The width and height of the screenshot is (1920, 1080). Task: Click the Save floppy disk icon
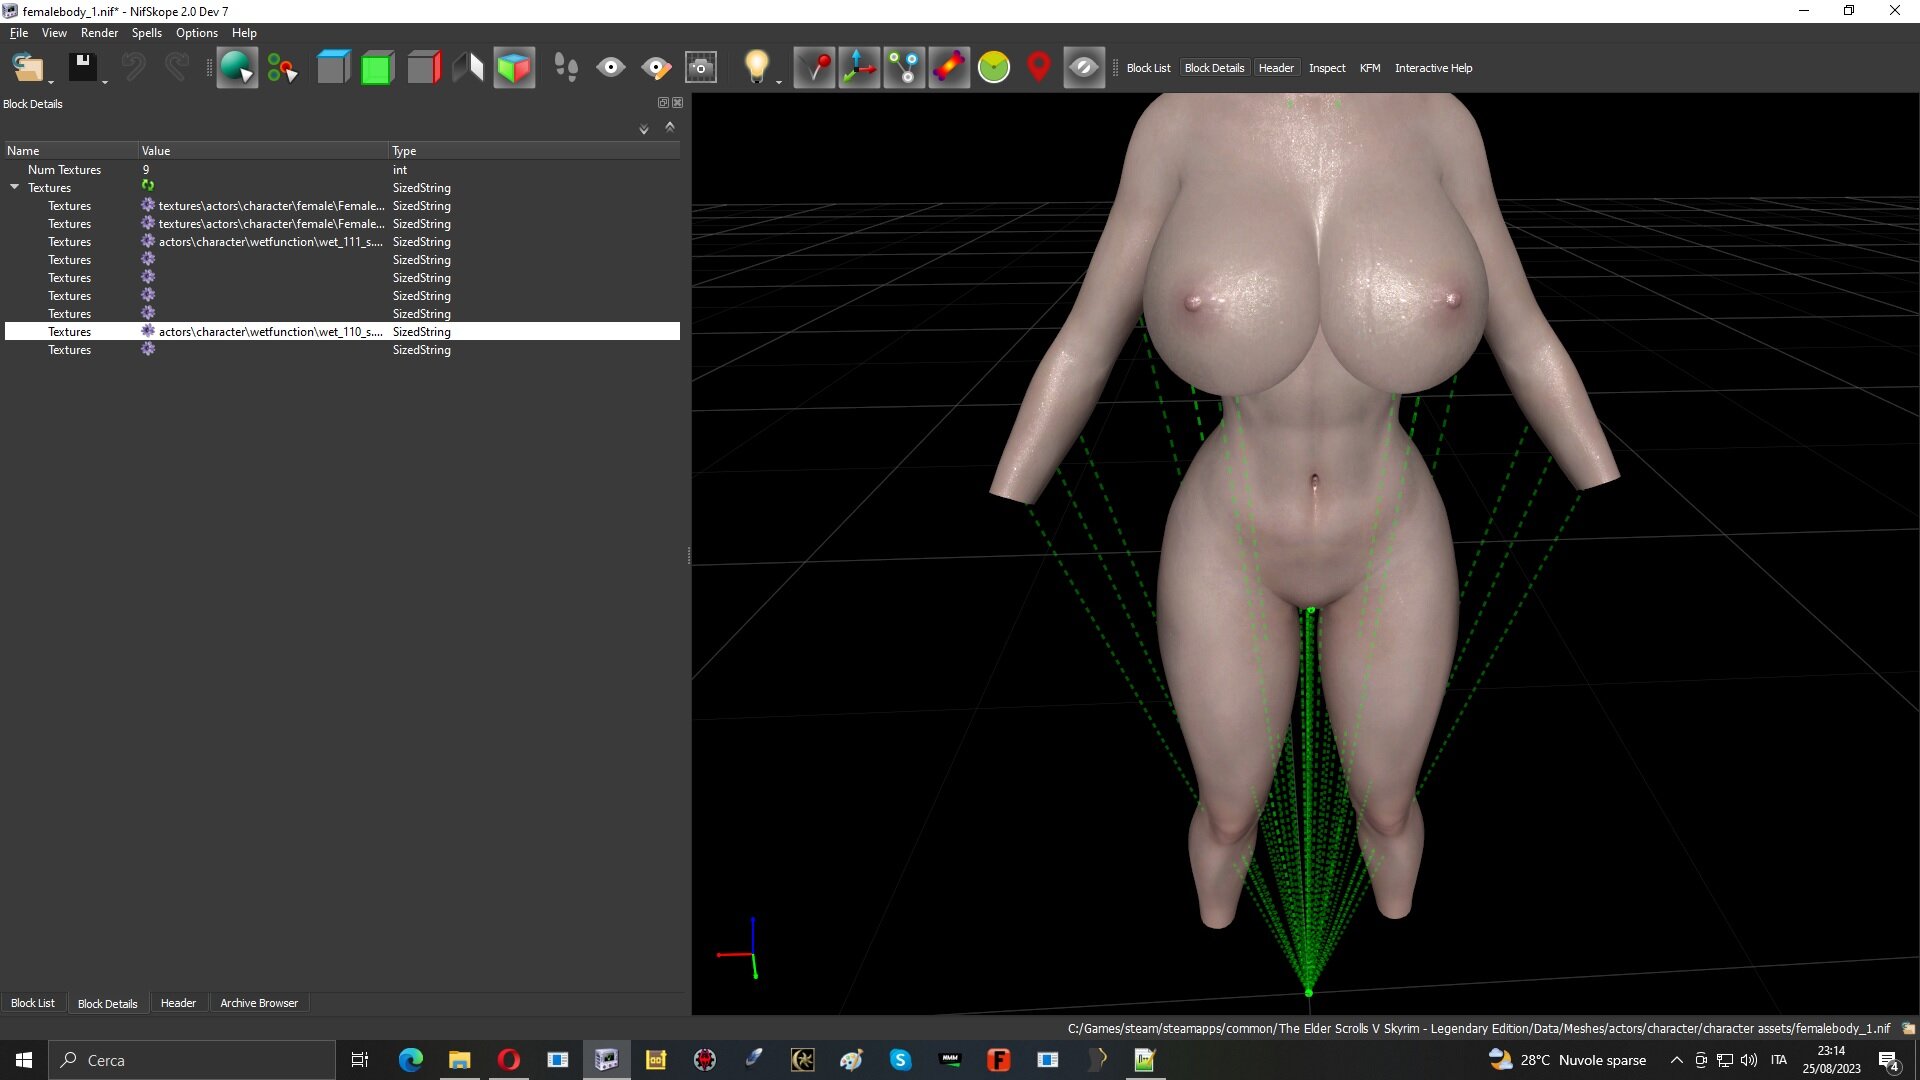pyautogui.click(x=82, y=68)
